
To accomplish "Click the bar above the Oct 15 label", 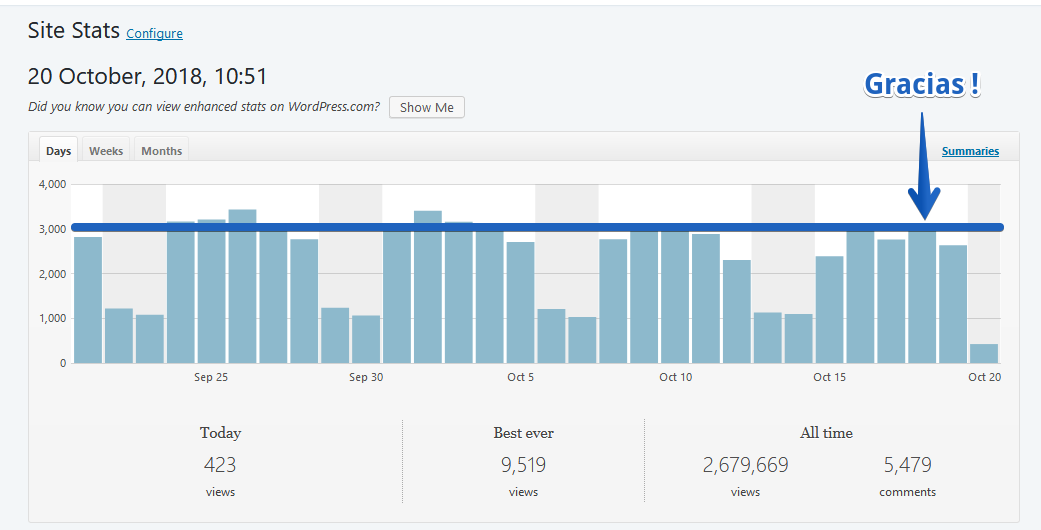I will (x=829, y=309).
